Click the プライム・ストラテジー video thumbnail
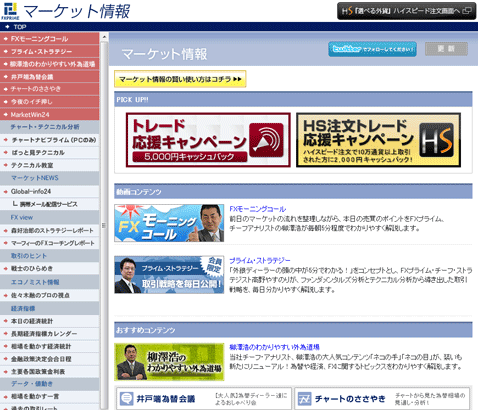The width and height of the screenshot is (478, 410). click(x=169, y=275)
